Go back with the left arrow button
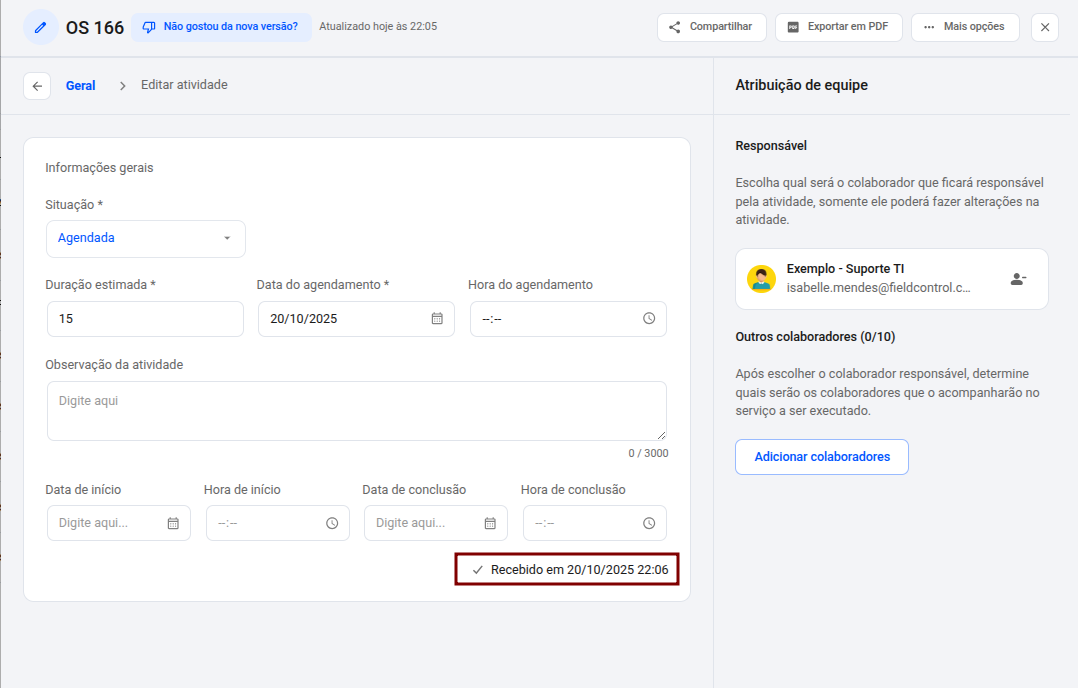The image size is (1078, 688). pyautogui.click(x=37, y=86)
